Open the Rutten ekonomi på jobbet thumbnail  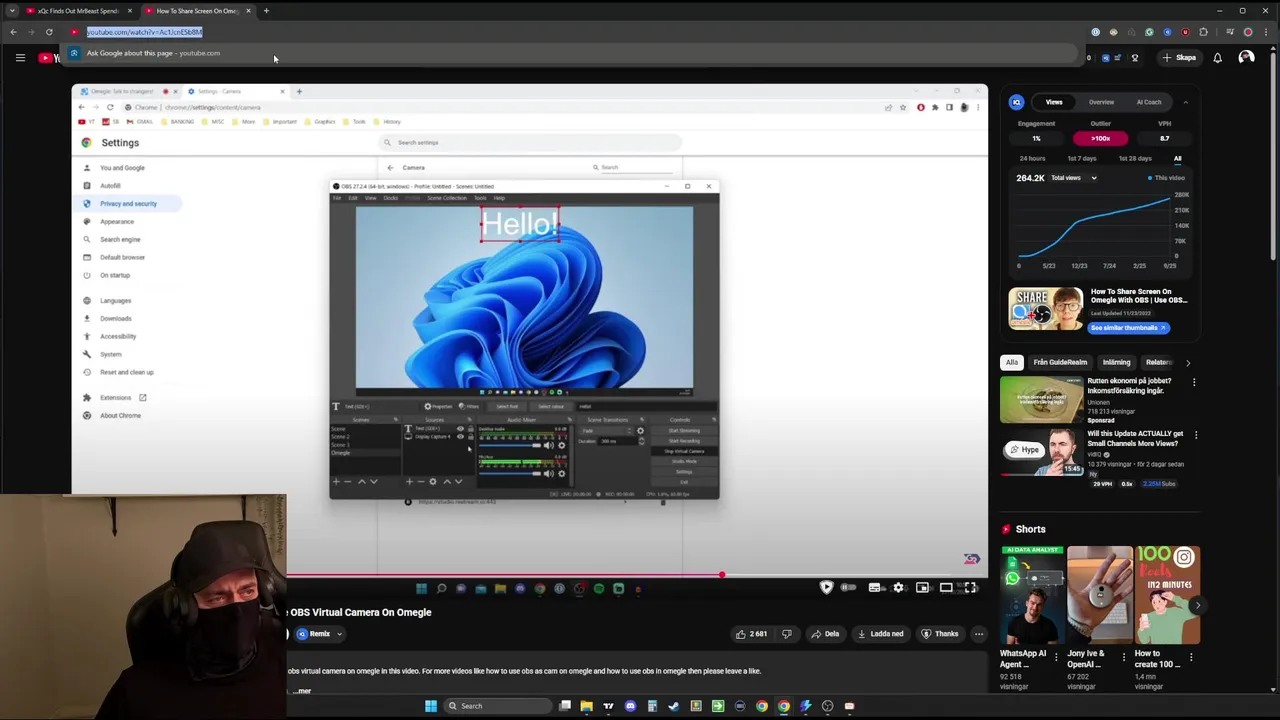click(1041, 399)
